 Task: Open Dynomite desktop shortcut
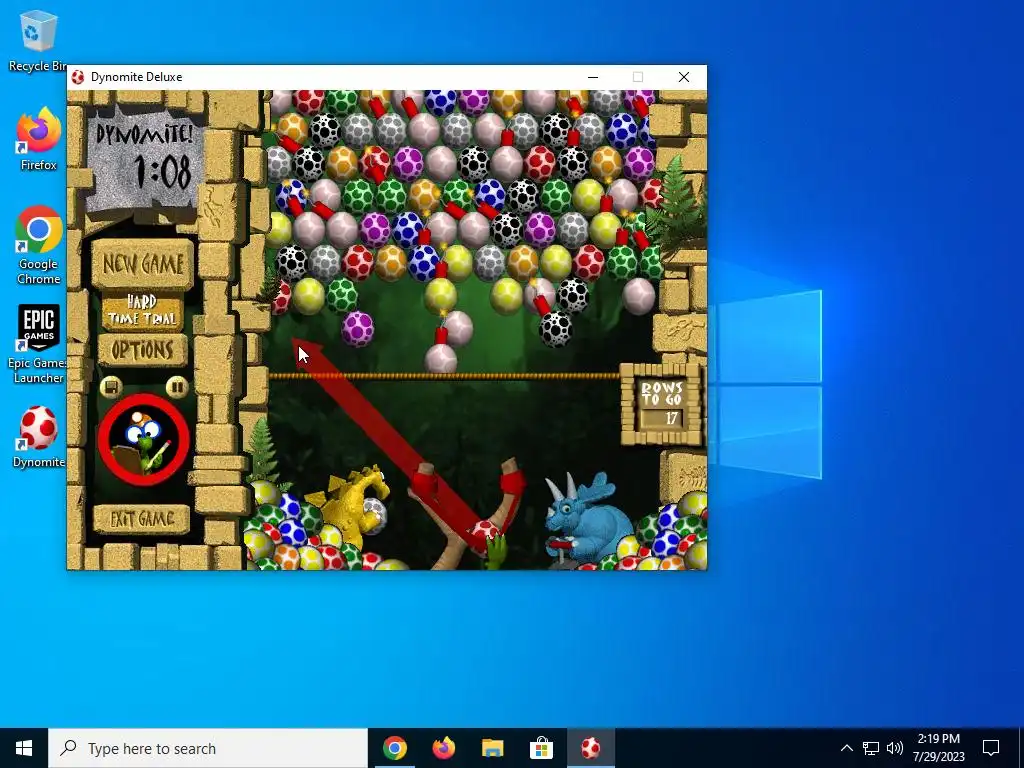click(39, 437)
